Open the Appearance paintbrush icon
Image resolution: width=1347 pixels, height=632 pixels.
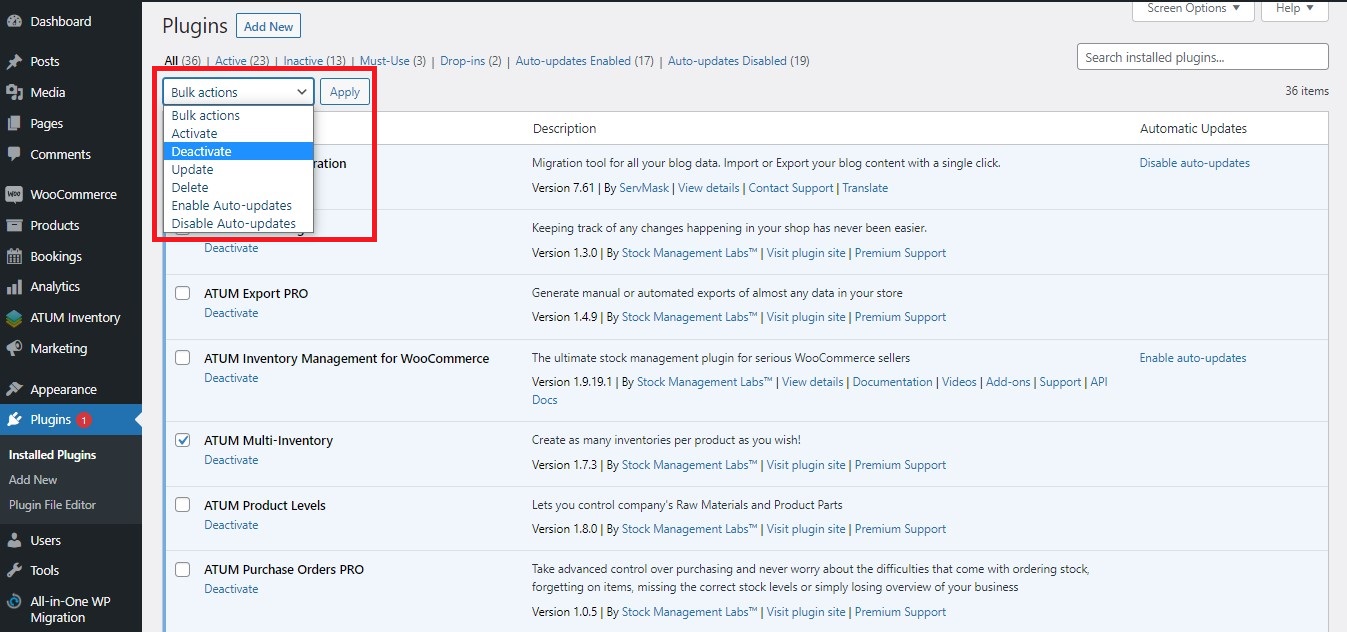pyautogui.click(x=14, y=389)
